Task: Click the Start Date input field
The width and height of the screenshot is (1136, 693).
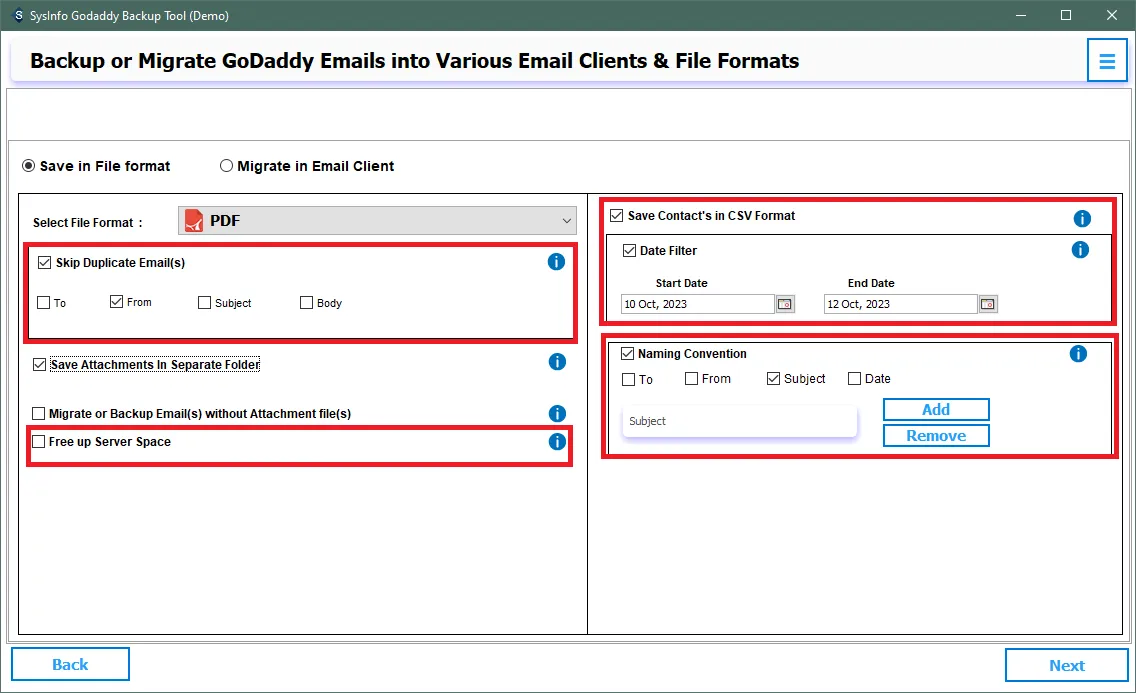Action: pos(697,304)
